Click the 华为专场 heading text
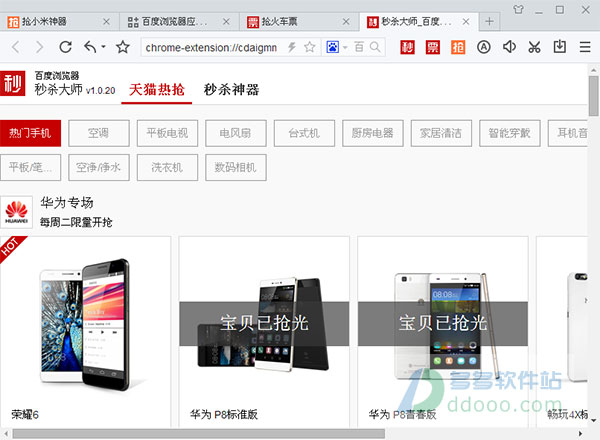Screen dimensions: 600x440 pos(67,202)
